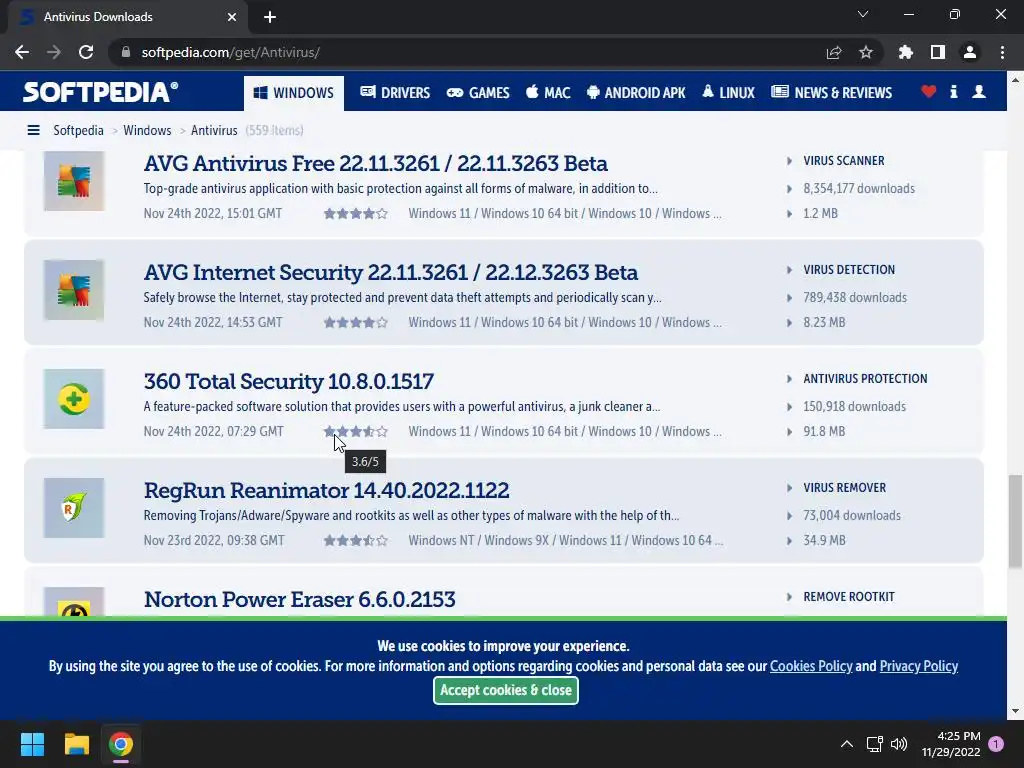Open notification badge in taskbar
This screenshot has width=1024, height=768.
point(996,744)
